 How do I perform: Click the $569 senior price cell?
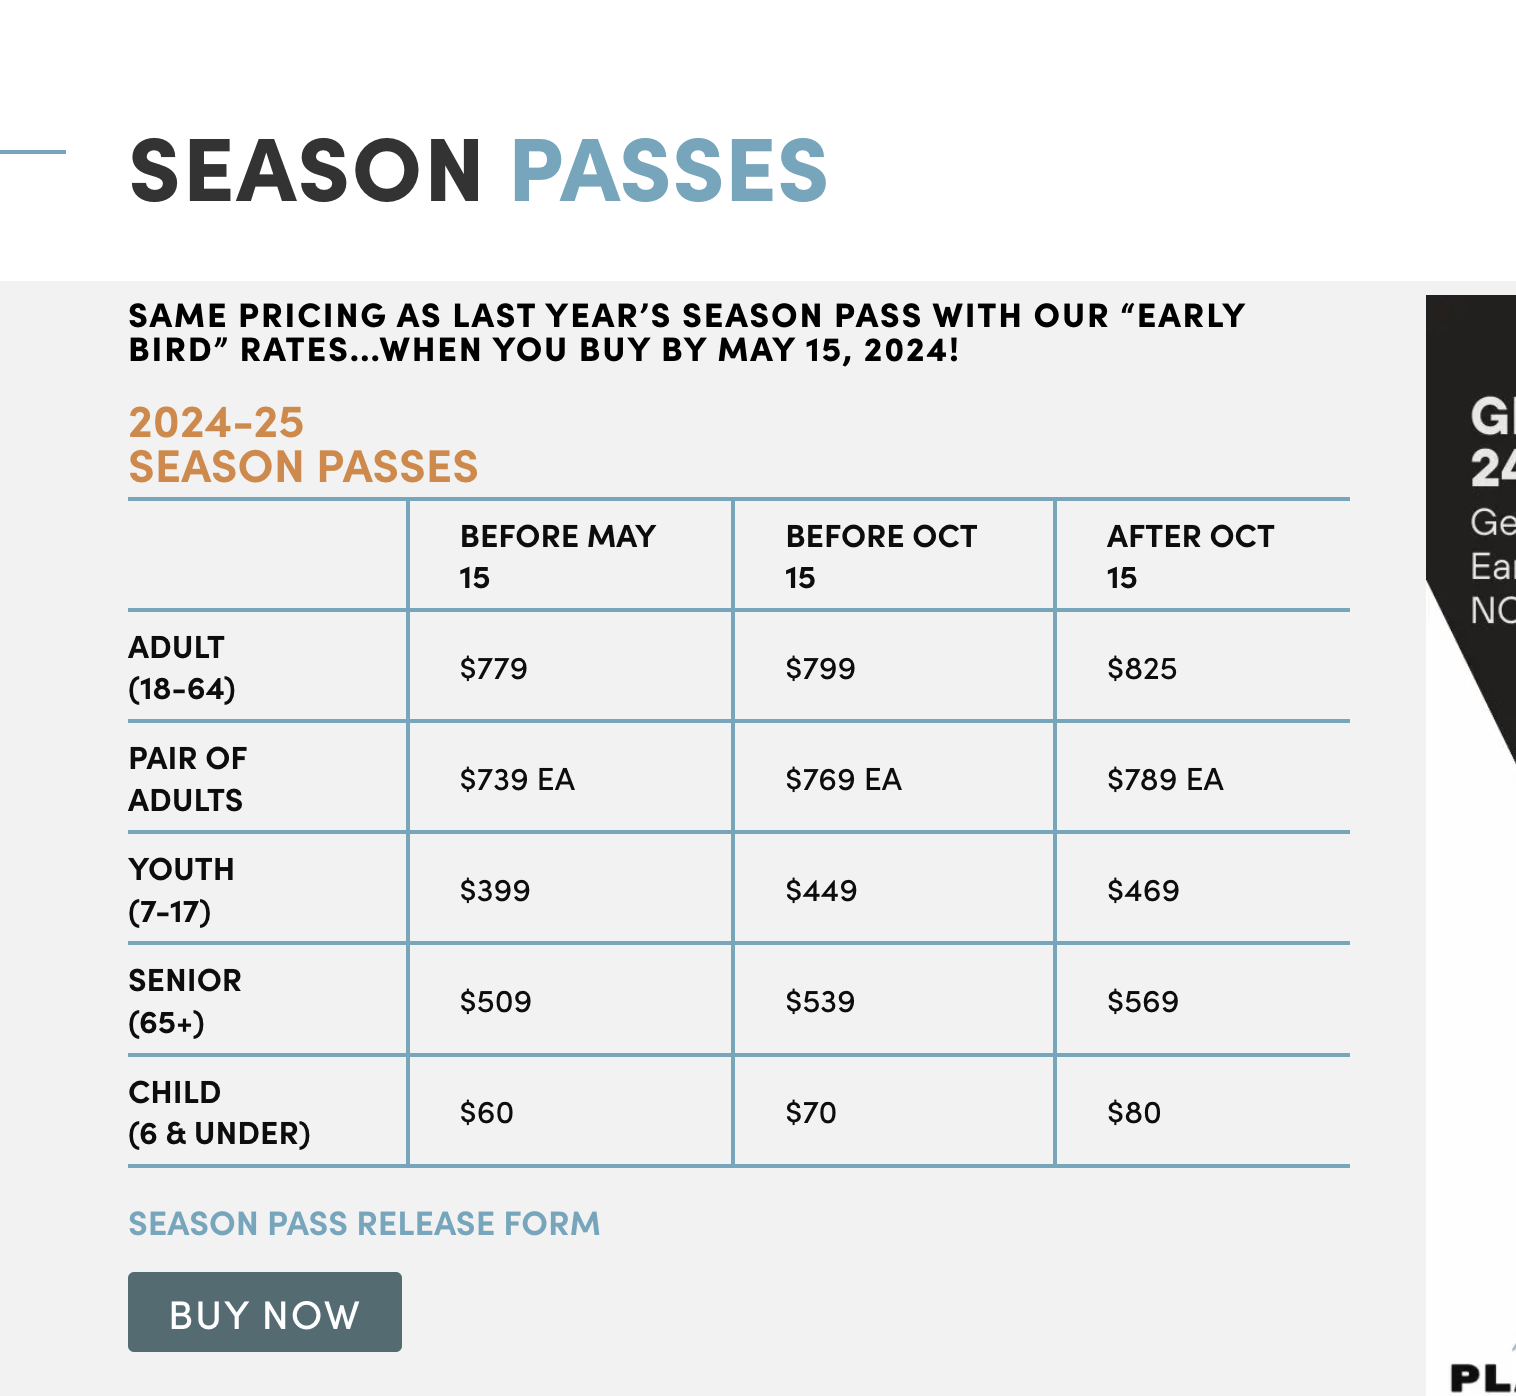1143,1001
